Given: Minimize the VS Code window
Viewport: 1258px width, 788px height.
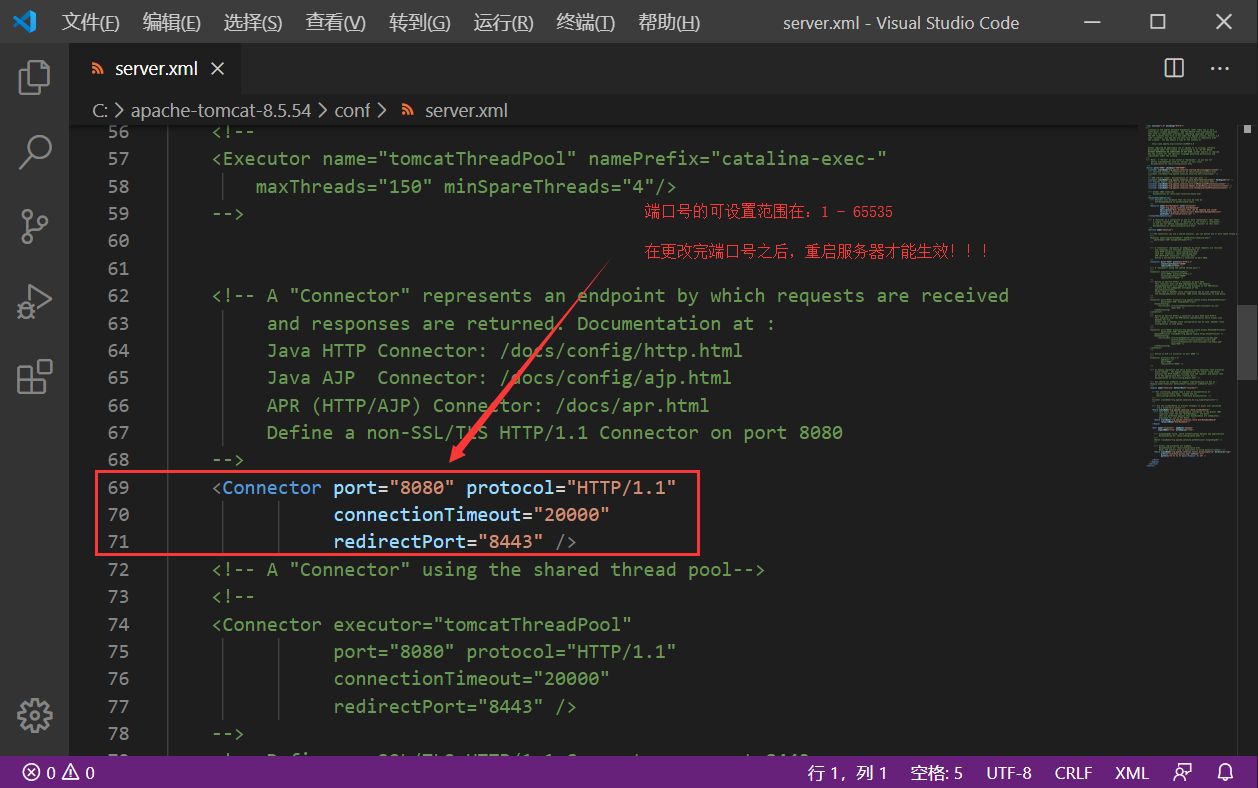Looking at the screenshot, I should tap(1092, 22).
